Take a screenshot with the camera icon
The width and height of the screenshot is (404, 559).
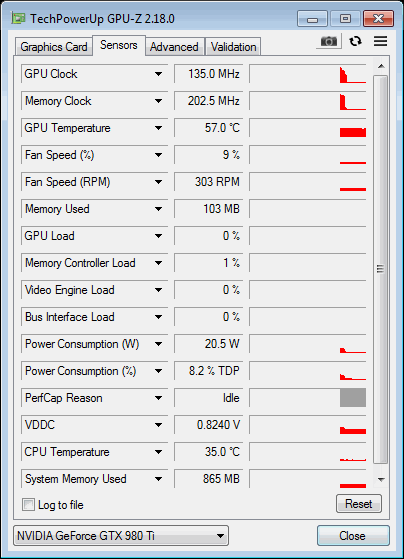click(x=329, y=41)
